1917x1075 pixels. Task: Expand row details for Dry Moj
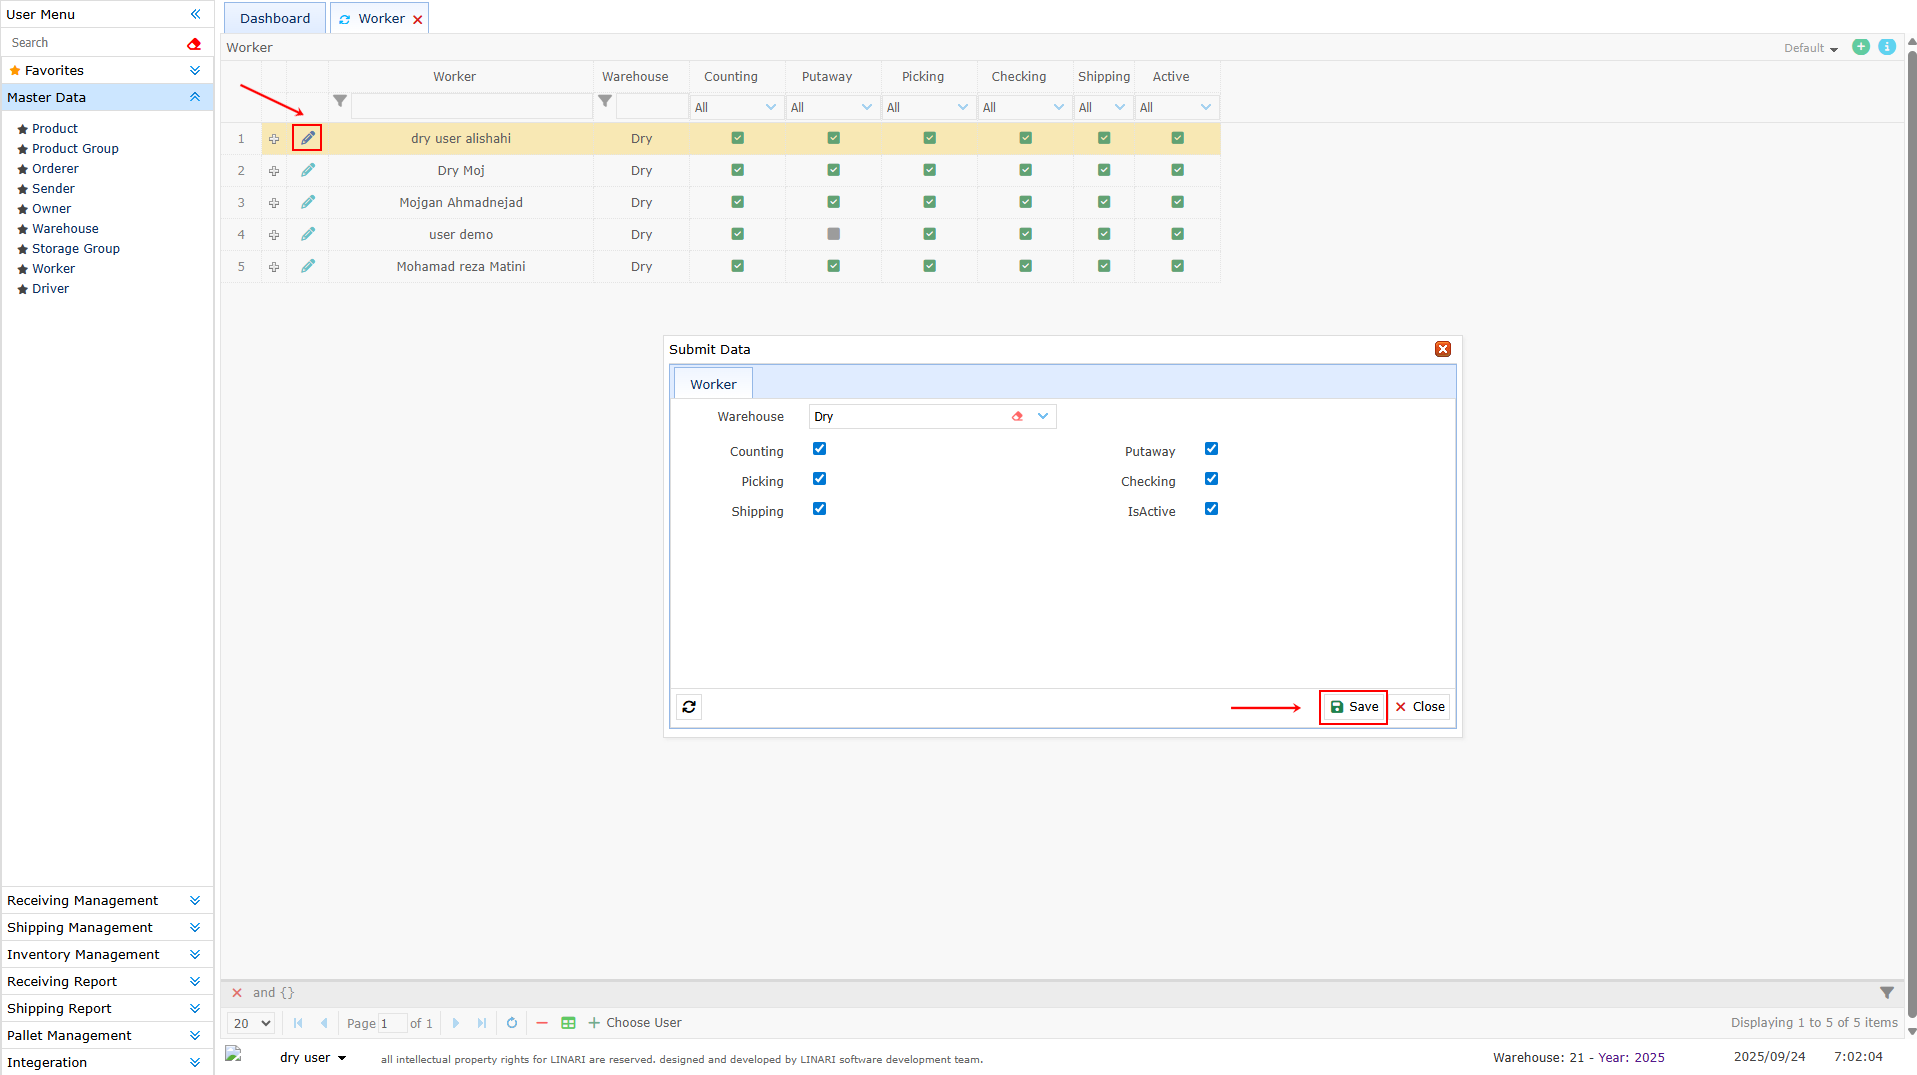[x=273, y=171]
